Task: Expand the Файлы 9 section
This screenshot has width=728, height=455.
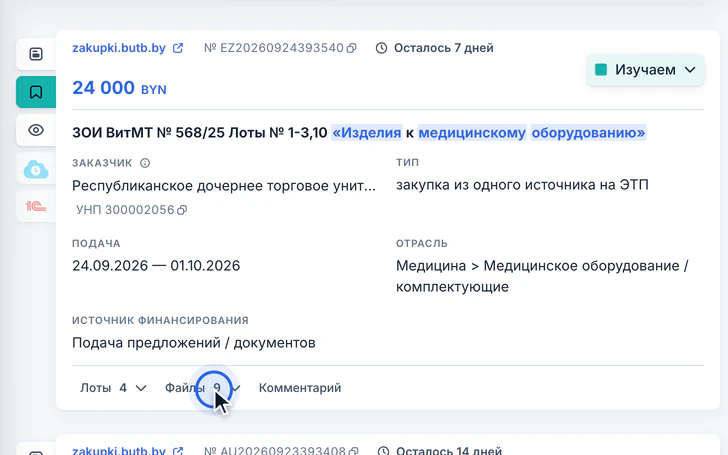Action: click(203, 388)
